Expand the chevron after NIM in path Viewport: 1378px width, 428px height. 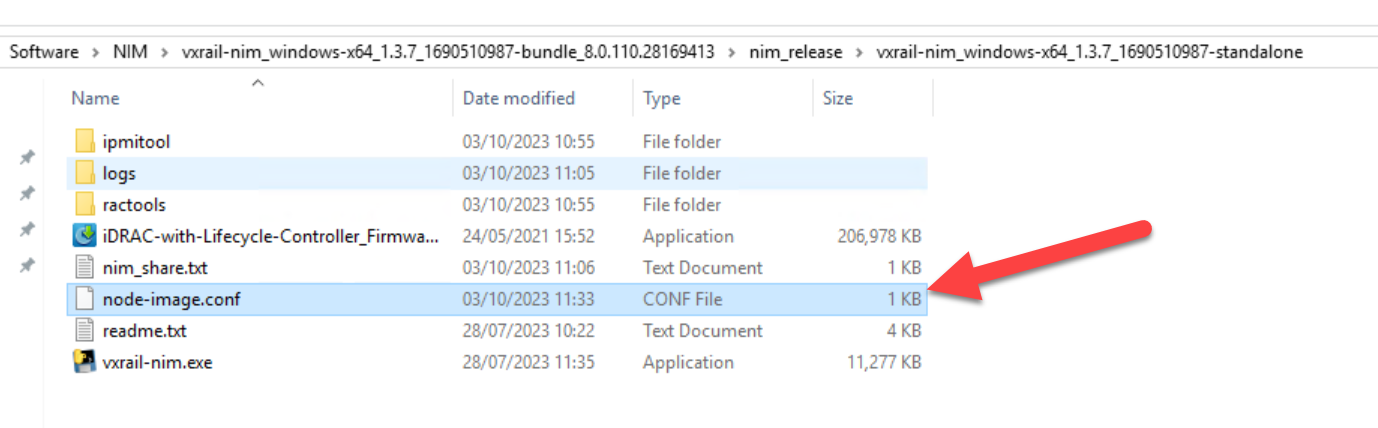click(x=166, y=52)
